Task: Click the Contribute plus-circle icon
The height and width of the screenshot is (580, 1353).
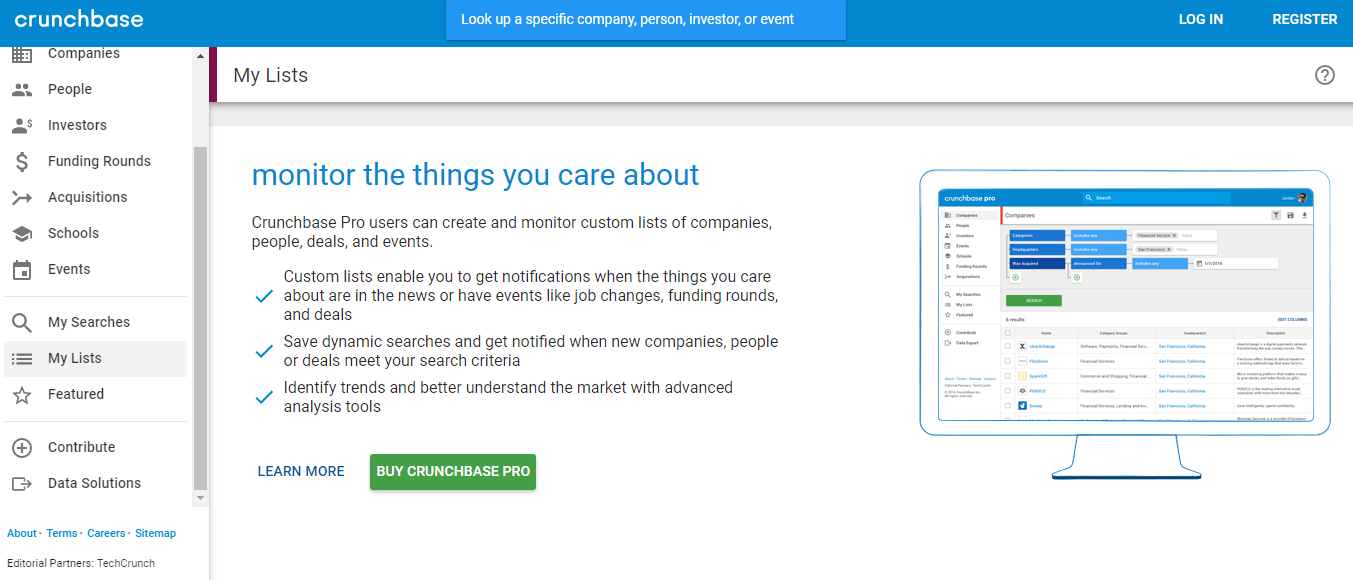Action: coord(22,448)
